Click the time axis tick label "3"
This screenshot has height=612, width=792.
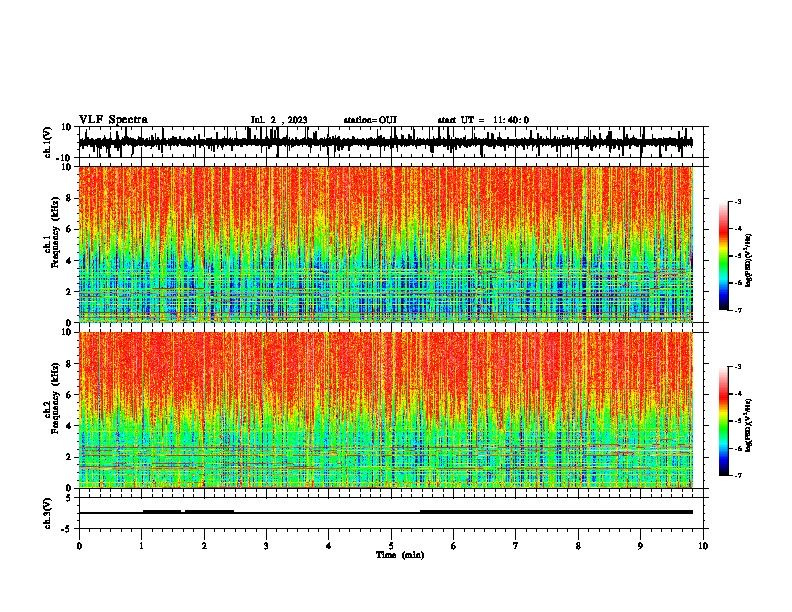click(x=266, y=546)
